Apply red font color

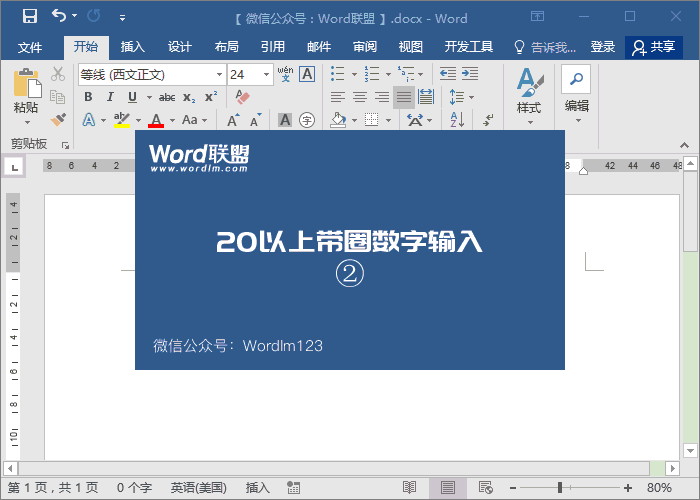coord(156,120)
